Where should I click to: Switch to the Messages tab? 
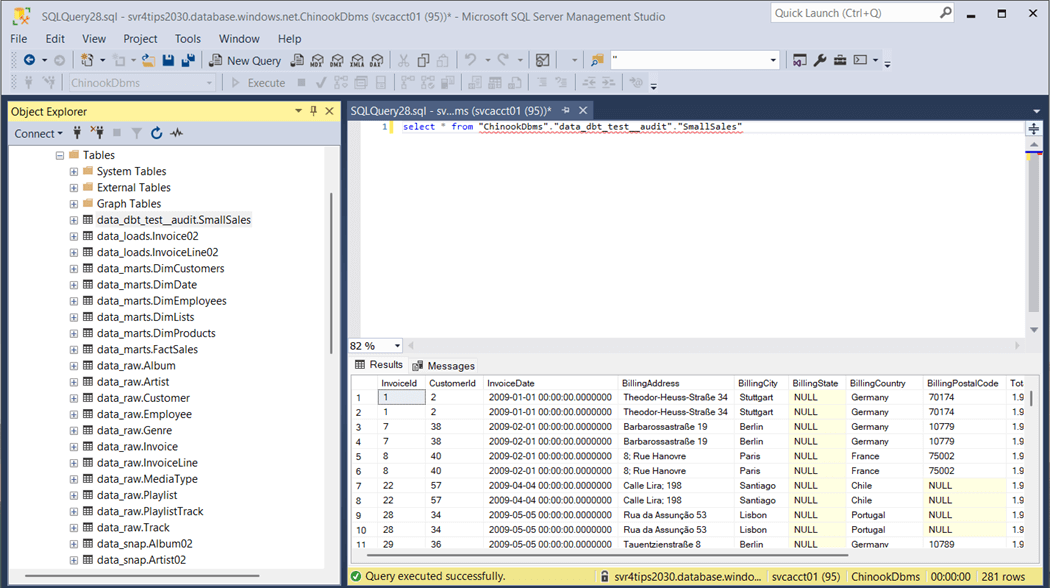click(444, 366)
